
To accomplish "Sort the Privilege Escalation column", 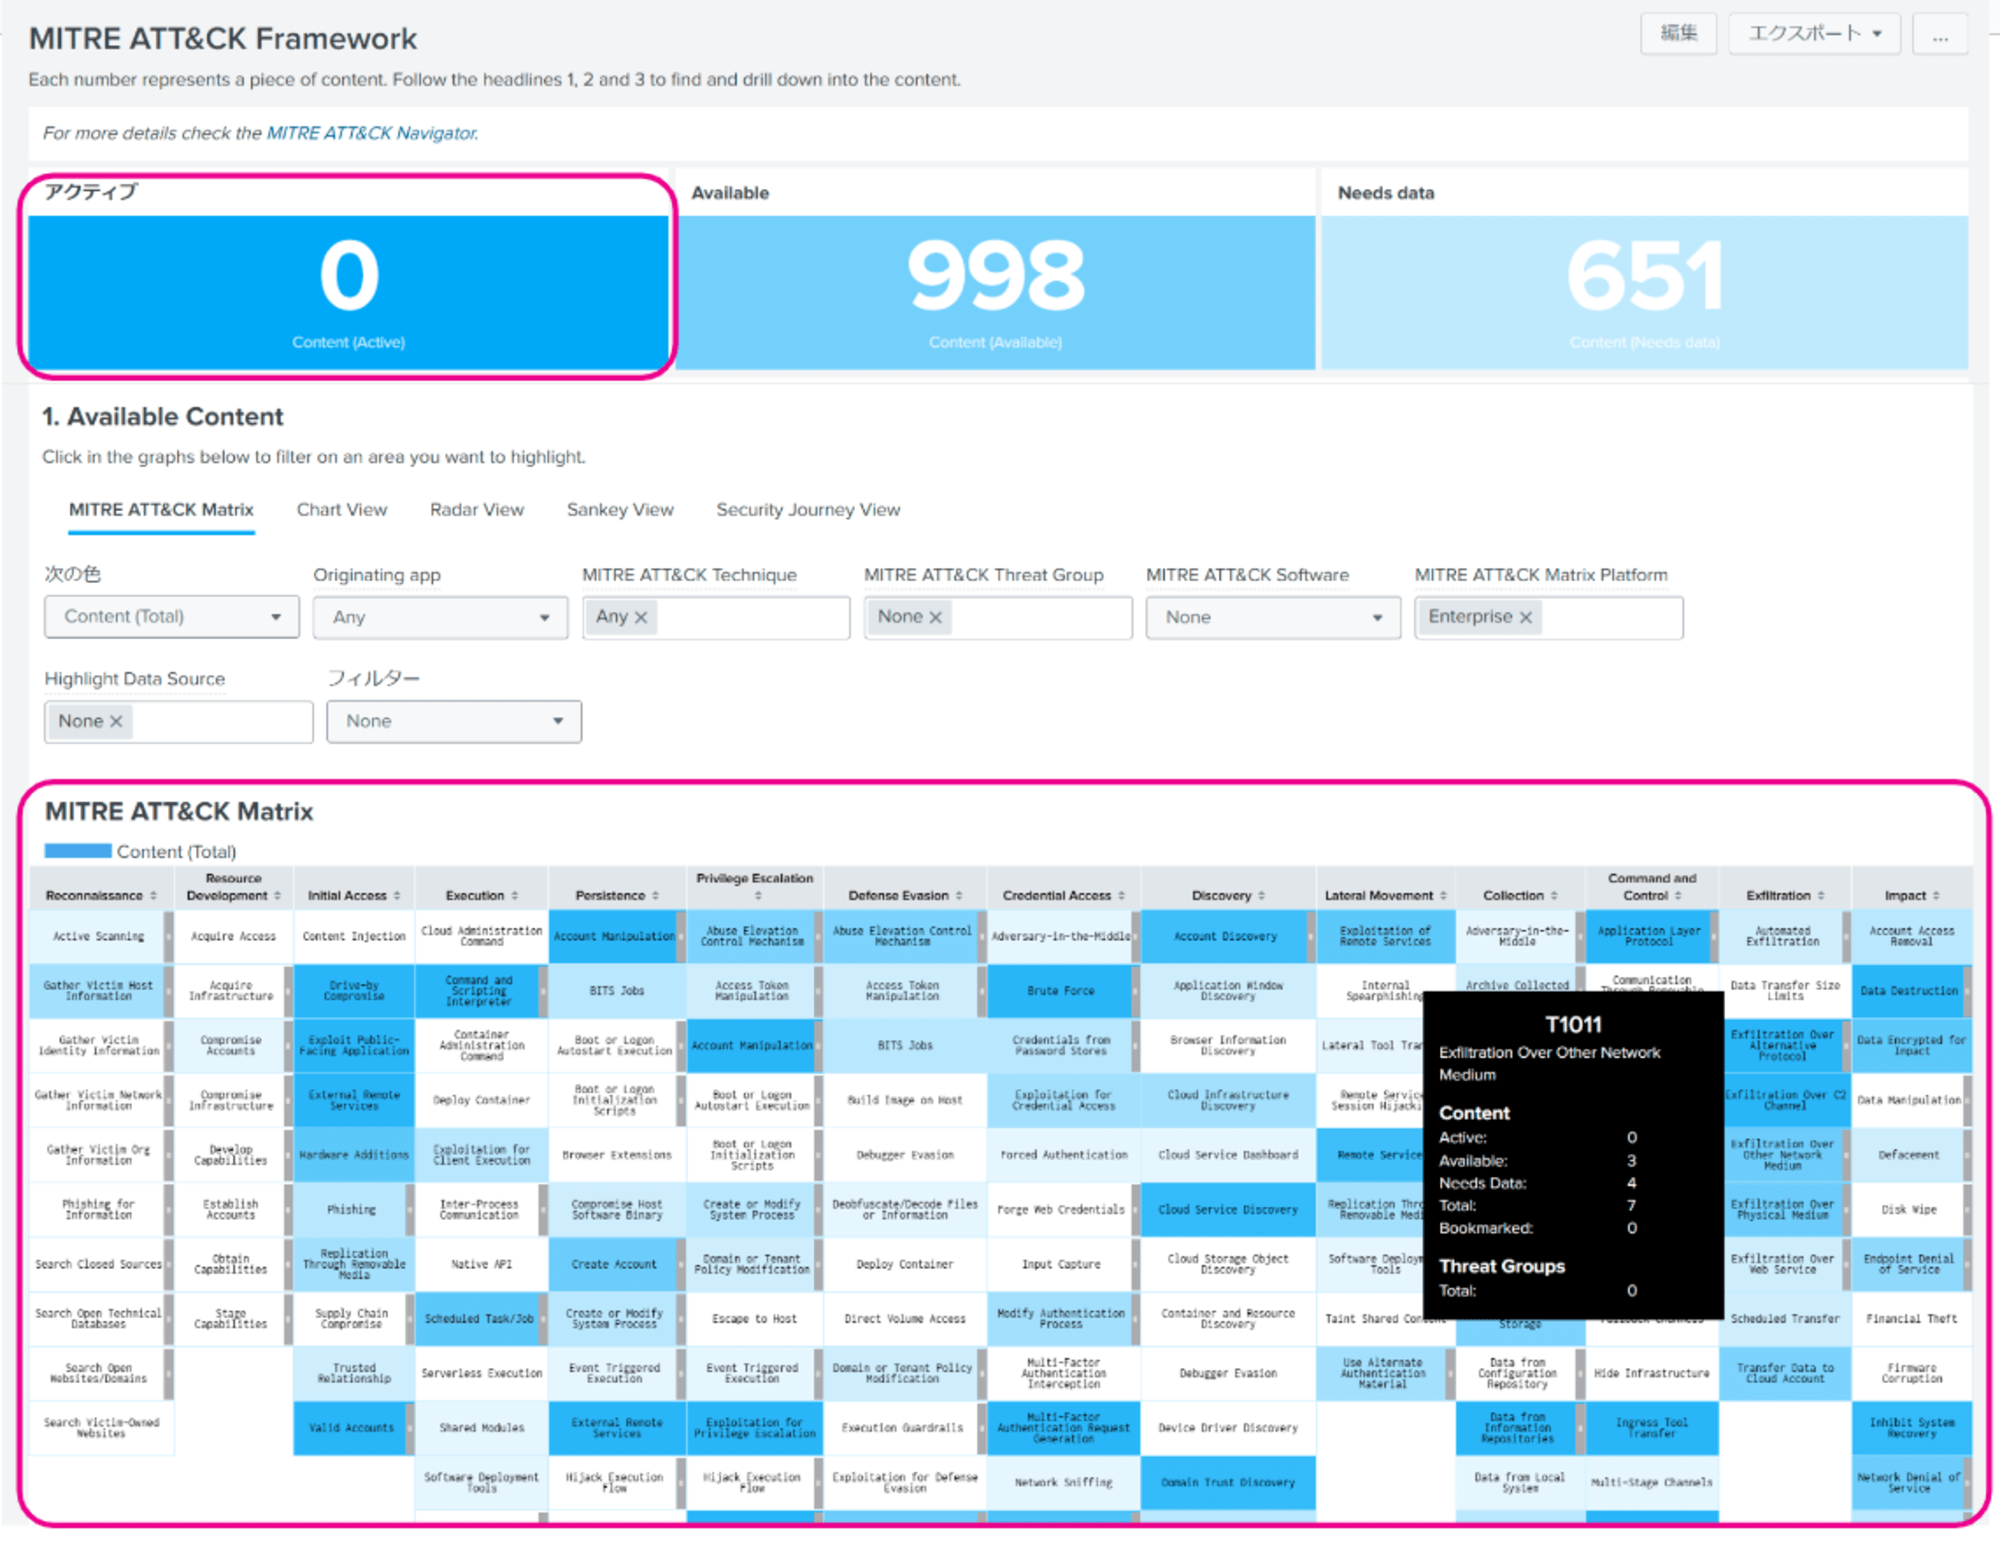I will pos(757,896).
